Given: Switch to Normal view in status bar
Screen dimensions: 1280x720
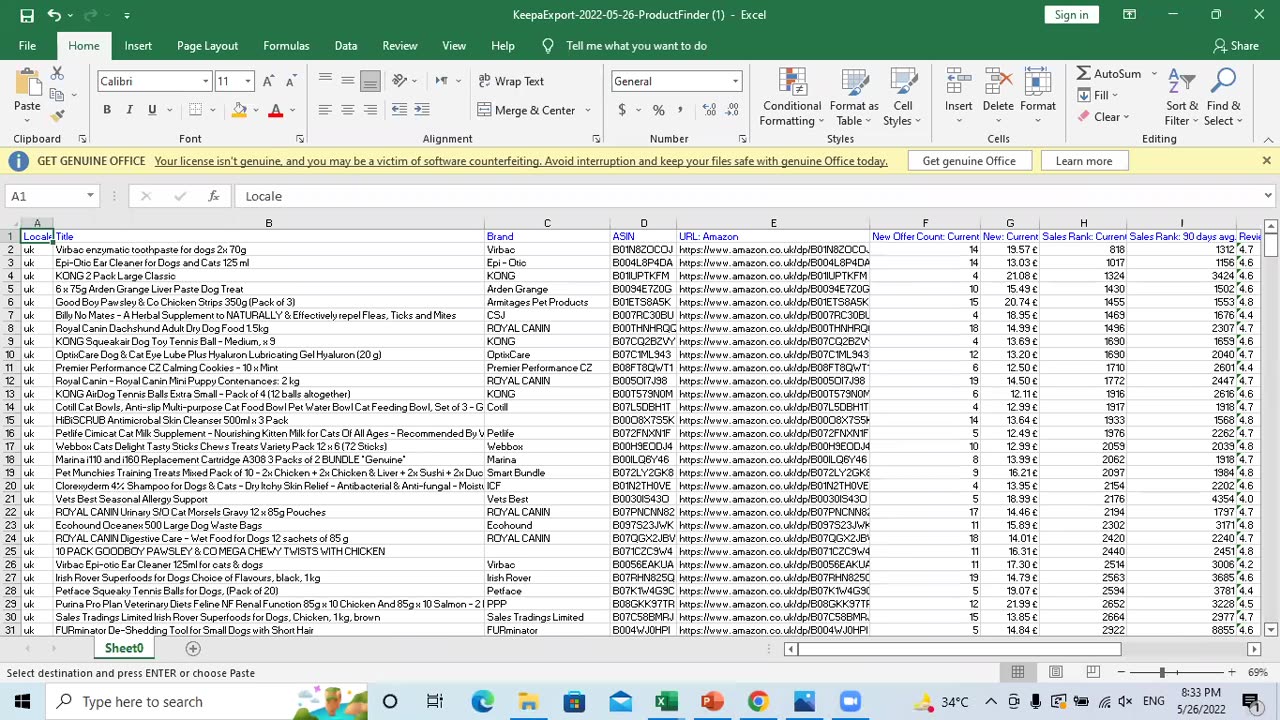Looking at the screenshot, I should tap(1017, 673).
